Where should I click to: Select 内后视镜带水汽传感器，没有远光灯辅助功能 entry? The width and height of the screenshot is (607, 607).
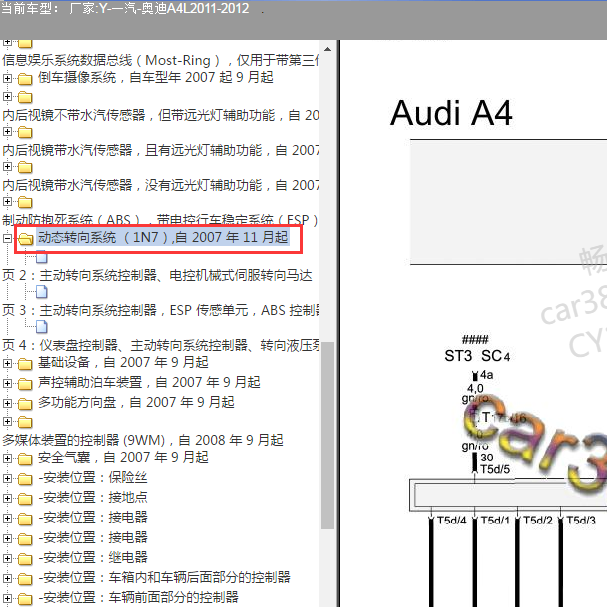click(161, 185)
